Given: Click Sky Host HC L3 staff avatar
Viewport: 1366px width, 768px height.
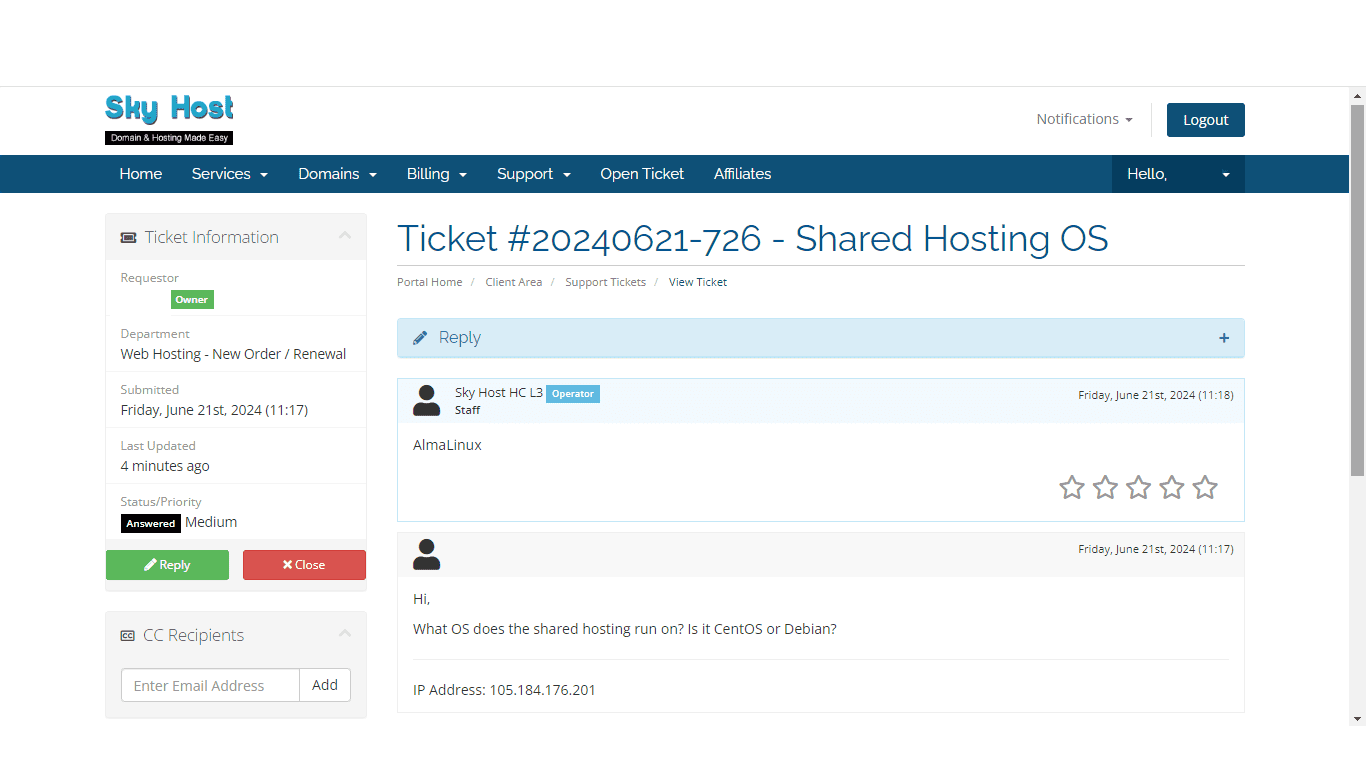Looking at the screenshot, I should 427,400.
